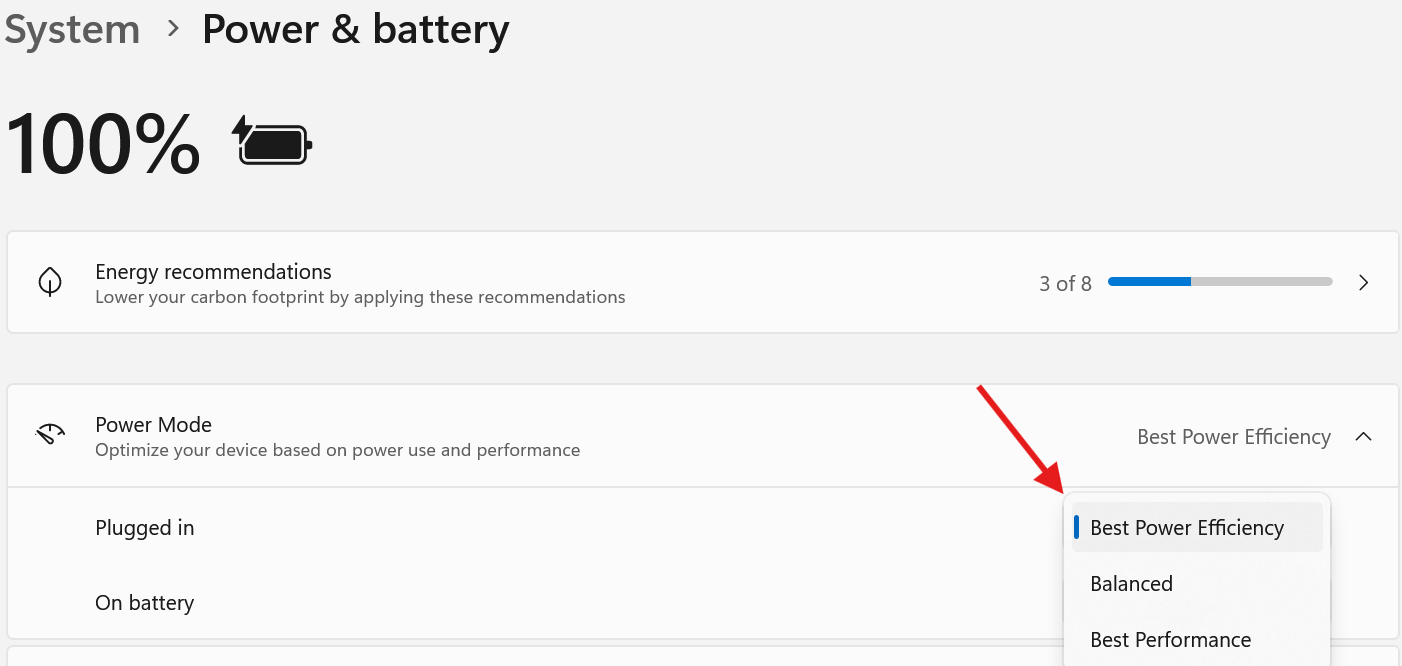The height and width of the screenshot is (666, 1402).
Task: Click the 100% battery level text
Action: point(104,143)
